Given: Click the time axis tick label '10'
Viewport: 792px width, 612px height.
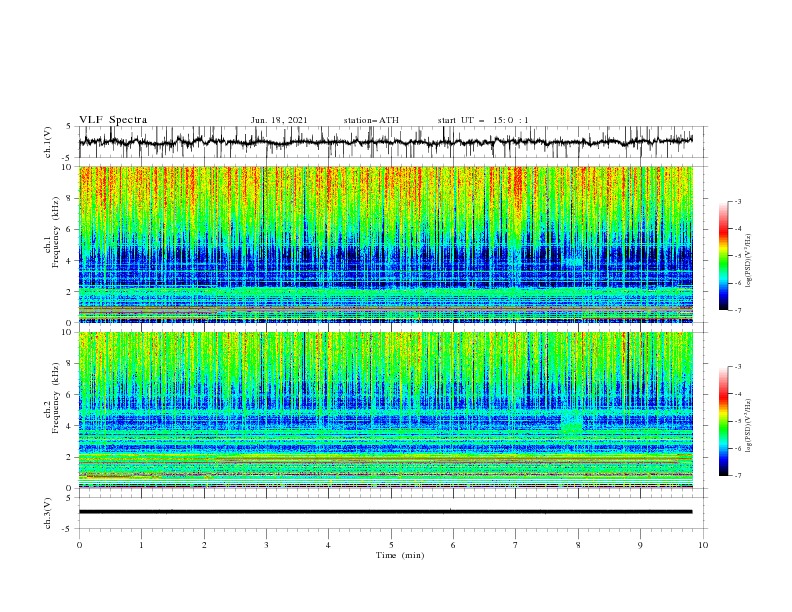Looking at the screenshot, I should point(703,545).
